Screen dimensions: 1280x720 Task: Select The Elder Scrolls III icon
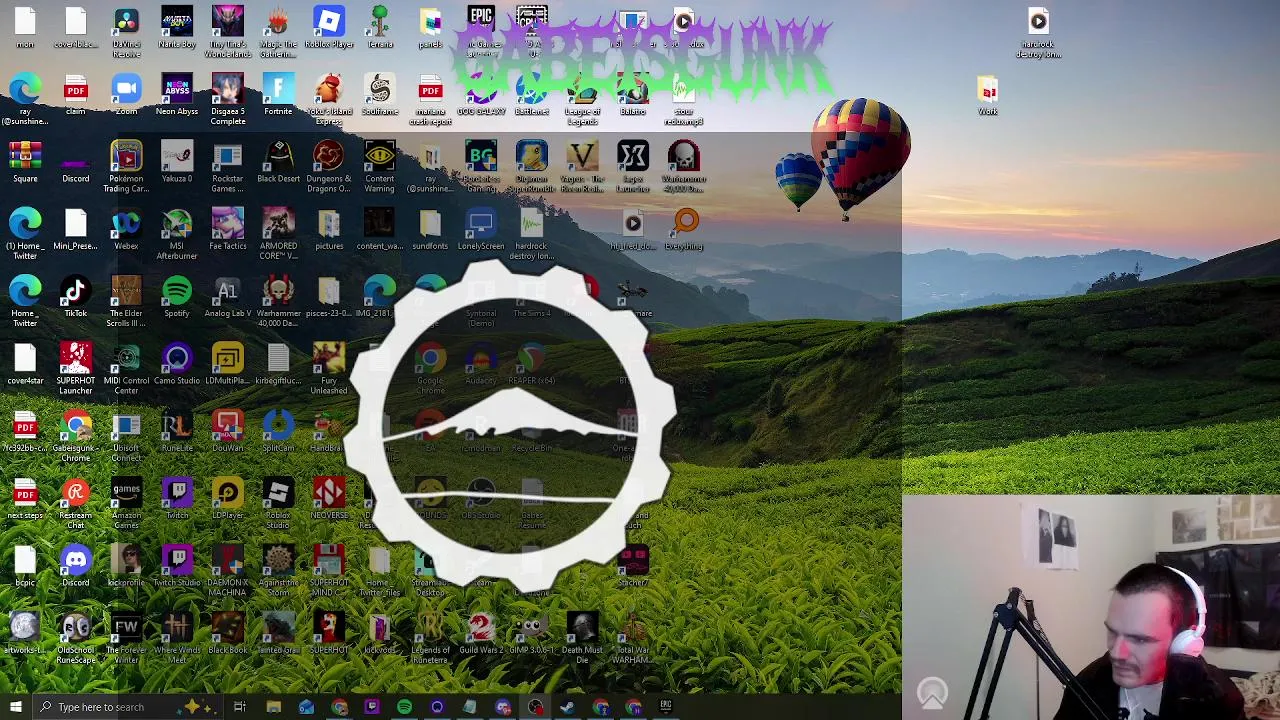[126, 300]
